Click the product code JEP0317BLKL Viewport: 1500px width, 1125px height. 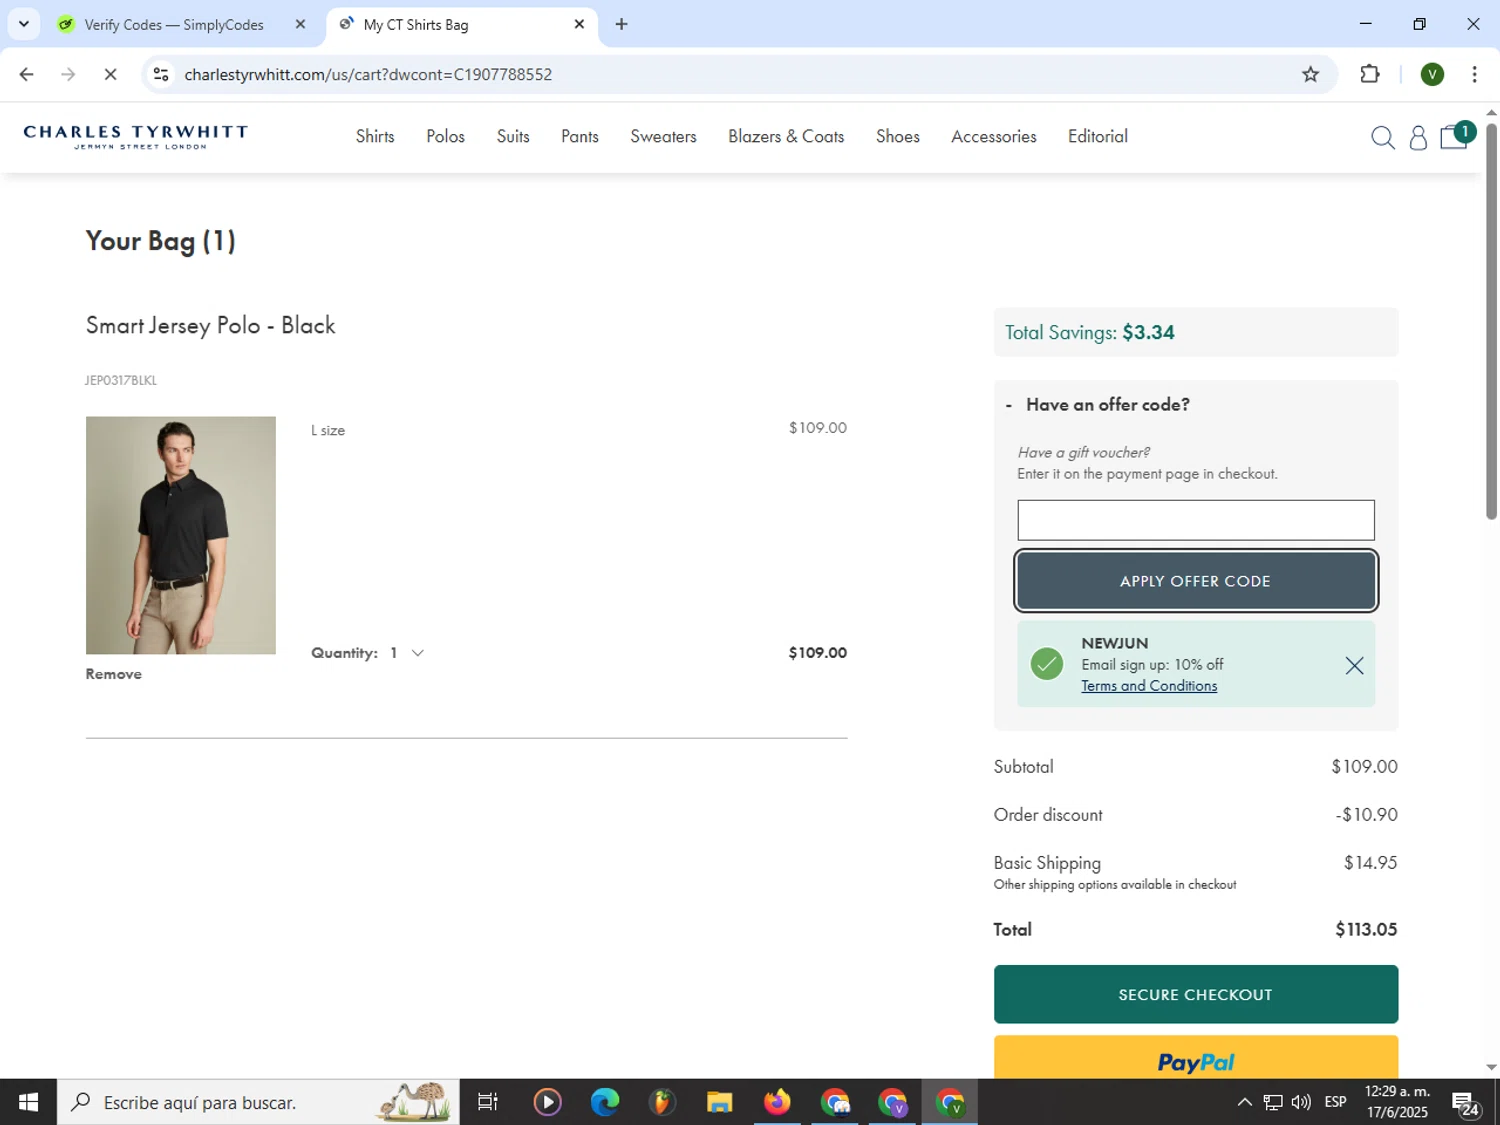121,380
